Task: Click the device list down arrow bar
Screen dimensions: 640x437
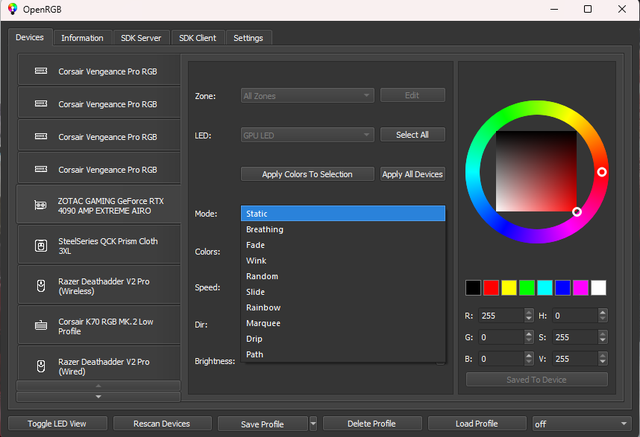Action: pos(98,397)
